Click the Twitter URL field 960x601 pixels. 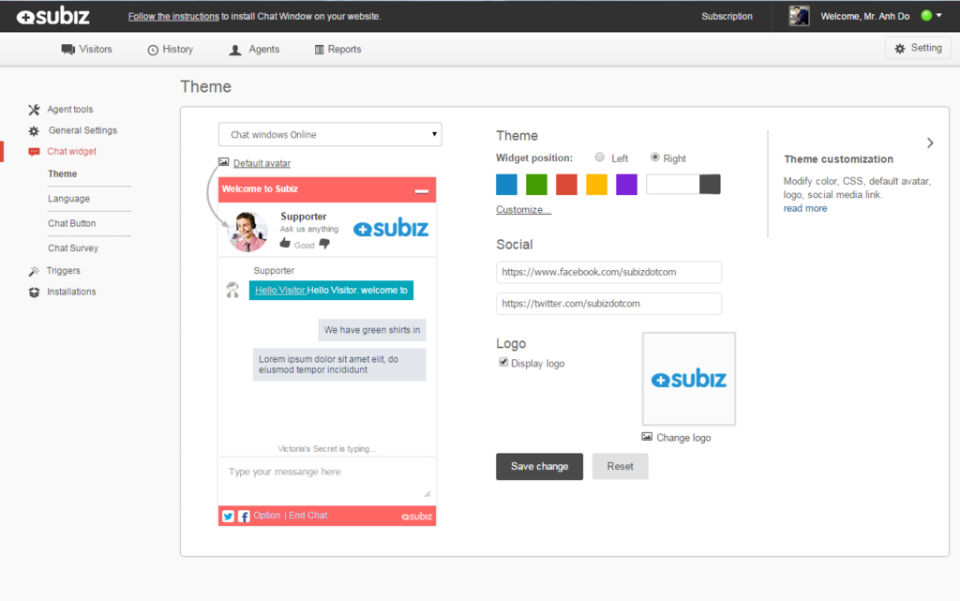[x=609, y=304]
